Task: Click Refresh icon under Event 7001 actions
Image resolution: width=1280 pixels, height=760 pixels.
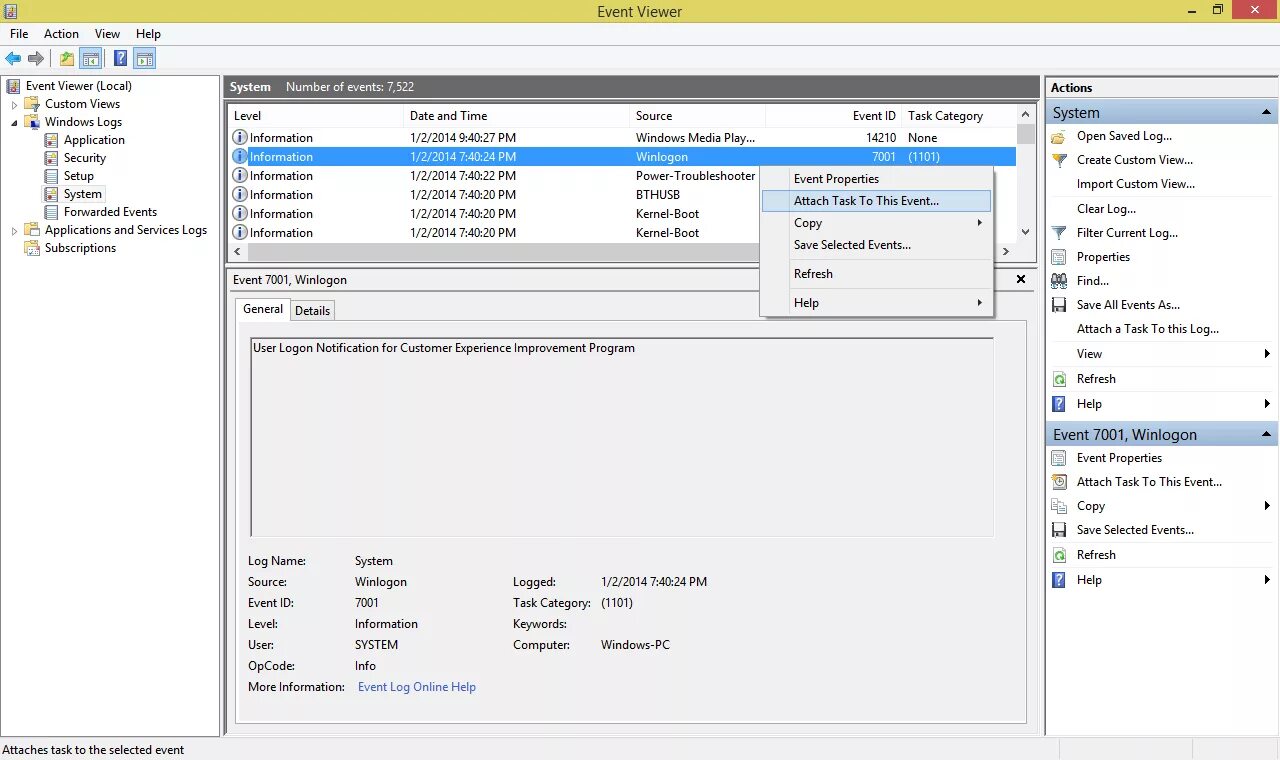Action: 1059,555
